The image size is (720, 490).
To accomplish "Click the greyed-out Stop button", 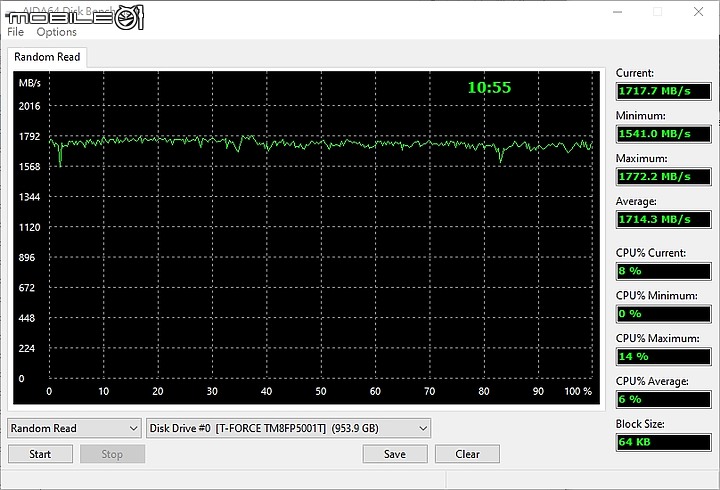I will point(112,454).
